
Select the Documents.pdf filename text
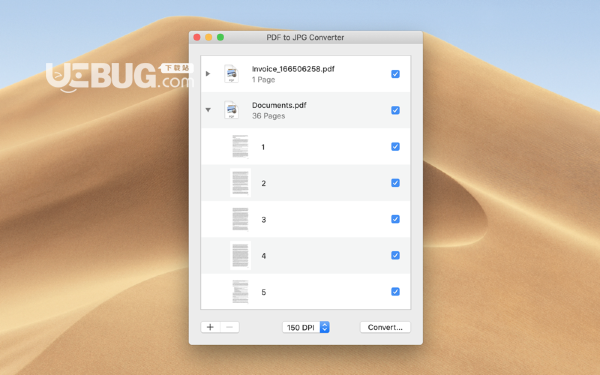pyautogui.click(x=279, y=105)
